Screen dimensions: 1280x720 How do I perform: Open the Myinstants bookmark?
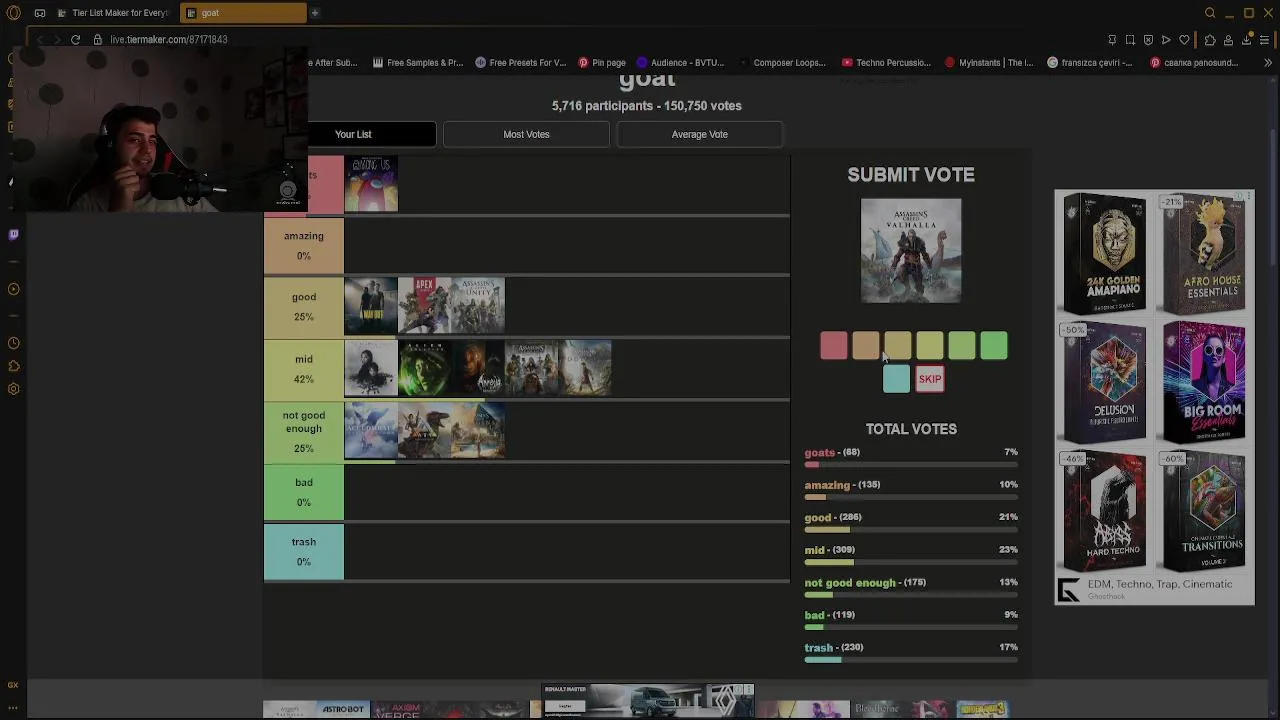[x=989, y=63]
